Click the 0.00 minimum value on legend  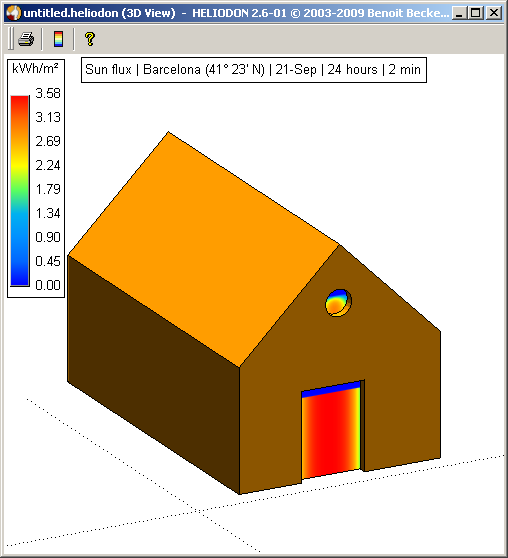[x=48, y=285]
